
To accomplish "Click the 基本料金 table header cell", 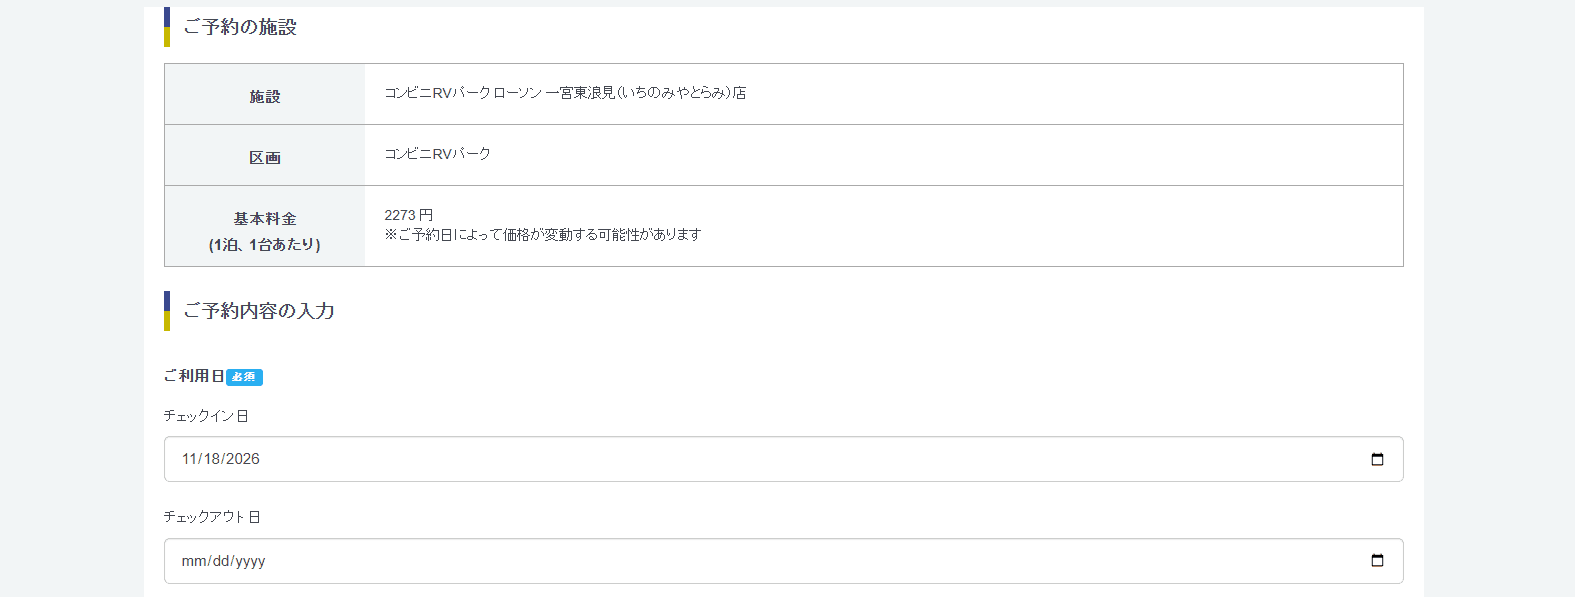I will [265, 226].
